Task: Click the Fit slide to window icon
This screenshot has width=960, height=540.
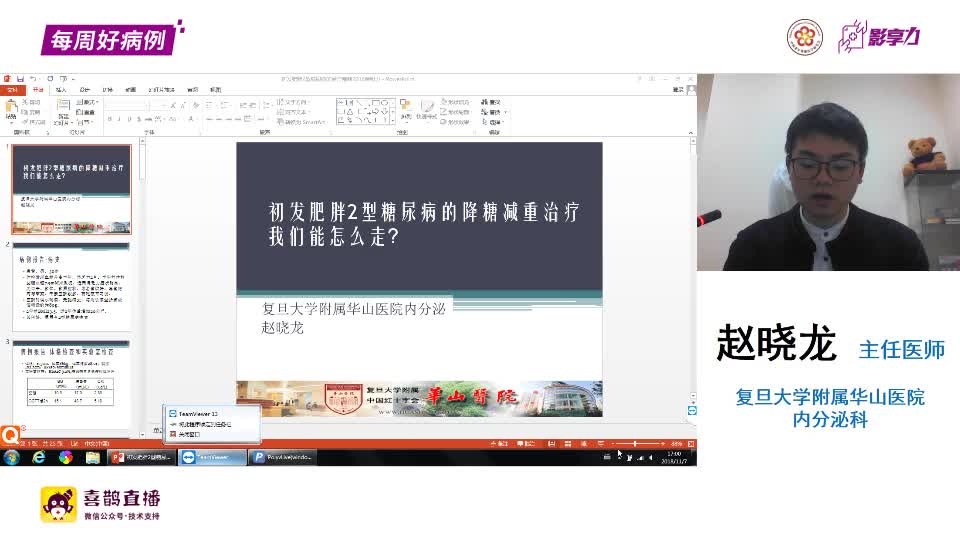Action: coord(691,443)
